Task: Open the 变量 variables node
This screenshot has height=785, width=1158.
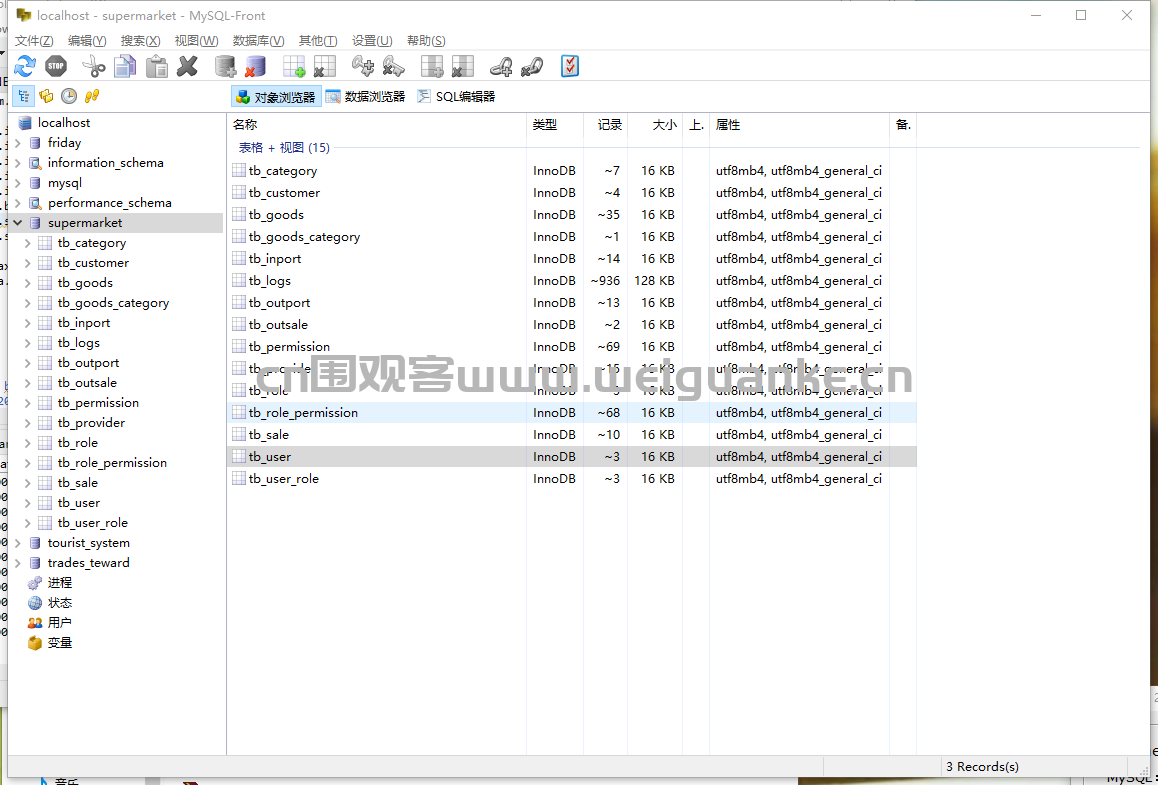Action: click(x=60, y=642)
